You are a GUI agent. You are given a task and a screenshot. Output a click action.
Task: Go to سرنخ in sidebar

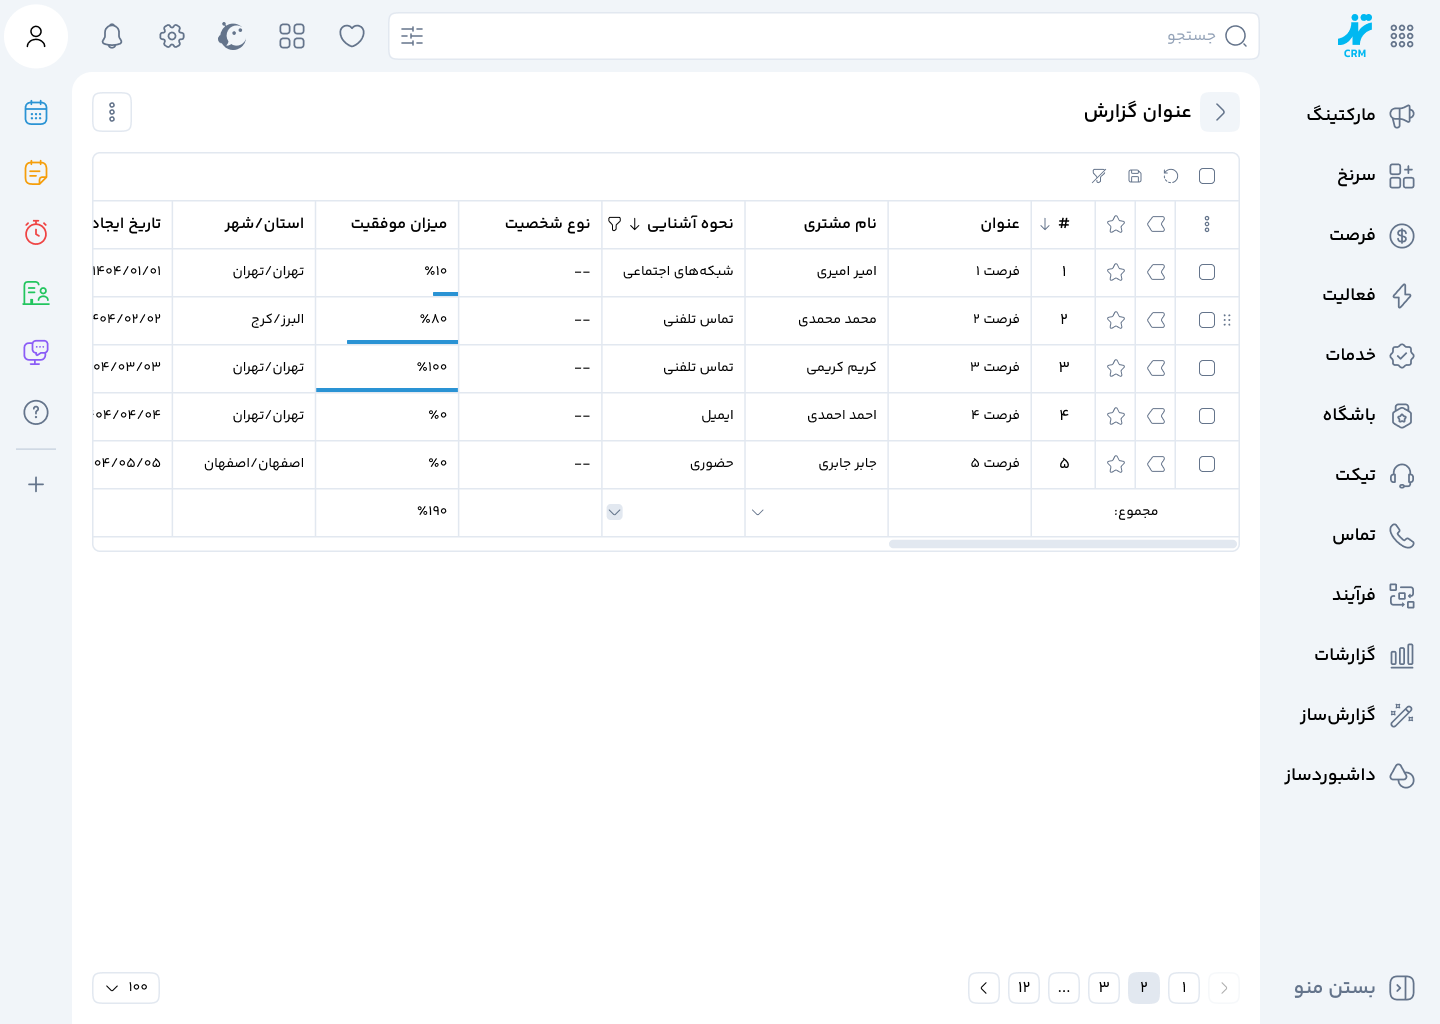(1375, 176)
